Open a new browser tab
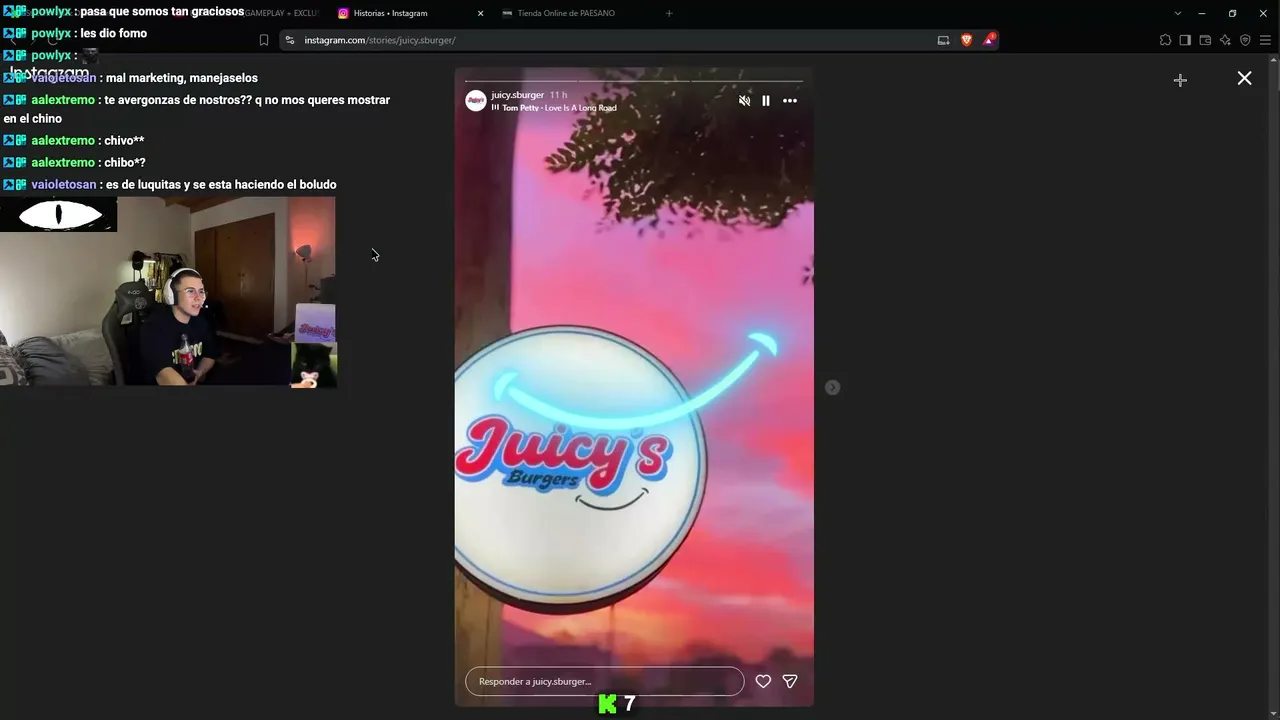Viewport: 1280px width, 720px height. coord(669,13)
